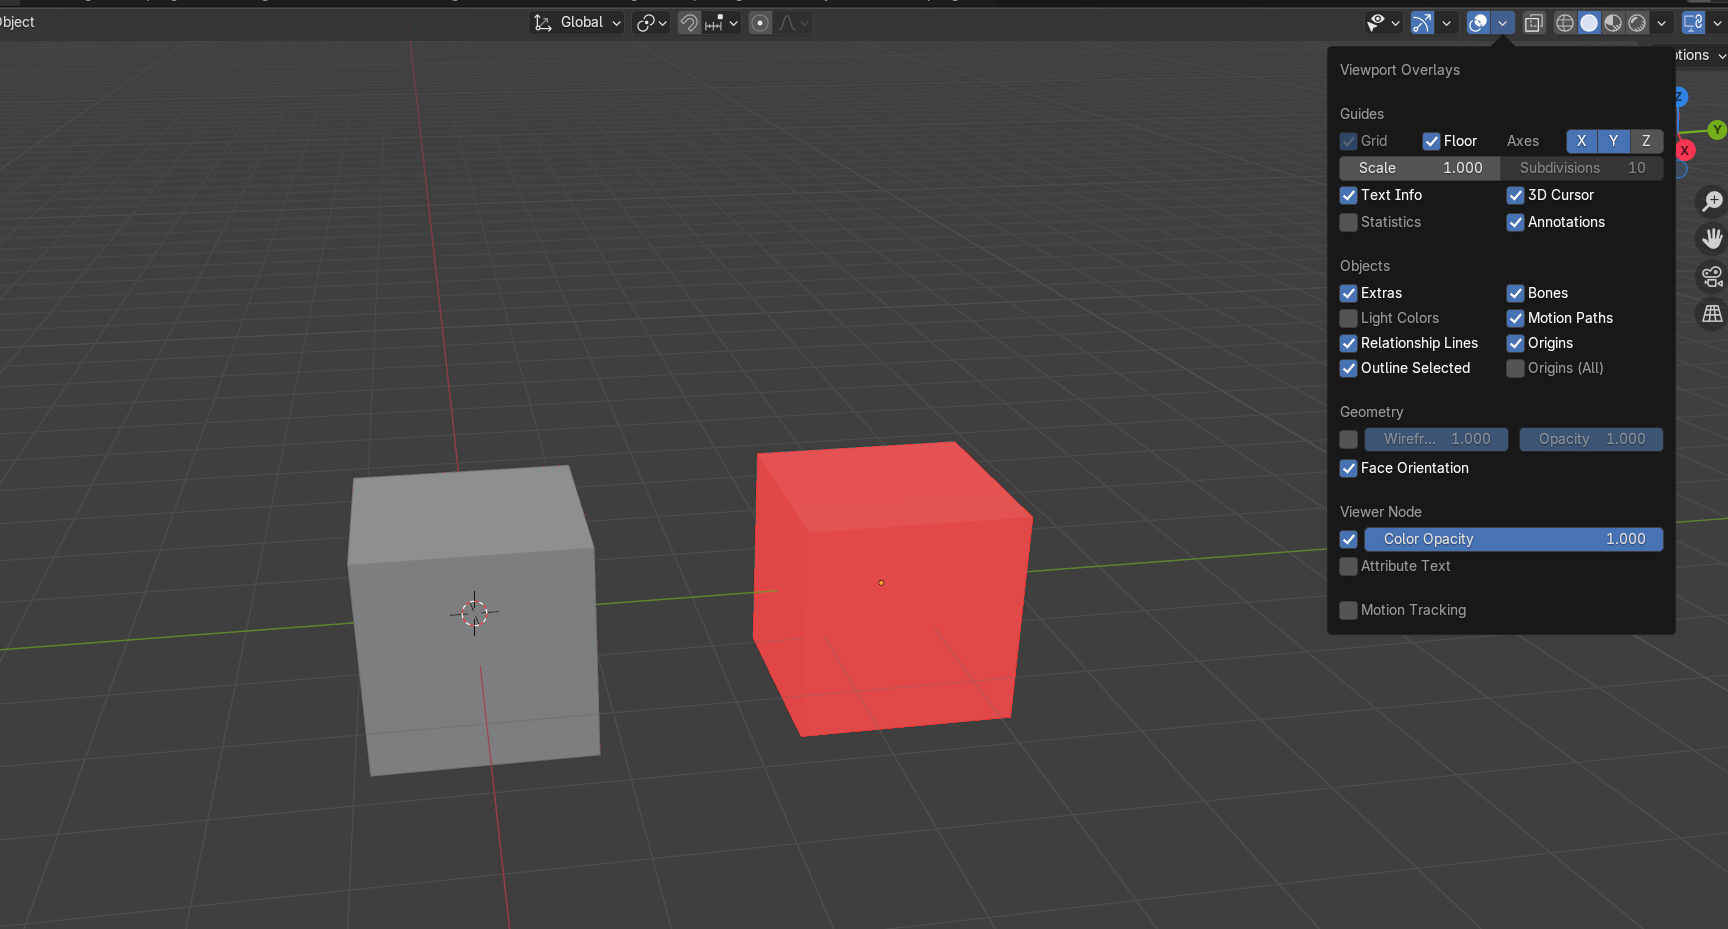1728x929 pixels.
Task: Open the transform pivot point menu
Action: [651, 23]
